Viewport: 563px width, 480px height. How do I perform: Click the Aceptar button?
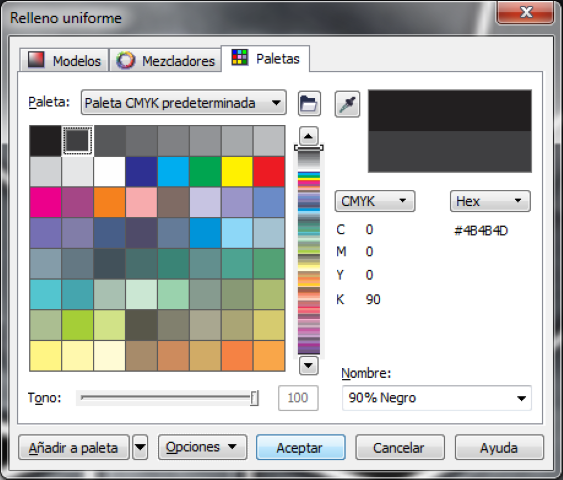pyautogui.click(x=301, y=448)
